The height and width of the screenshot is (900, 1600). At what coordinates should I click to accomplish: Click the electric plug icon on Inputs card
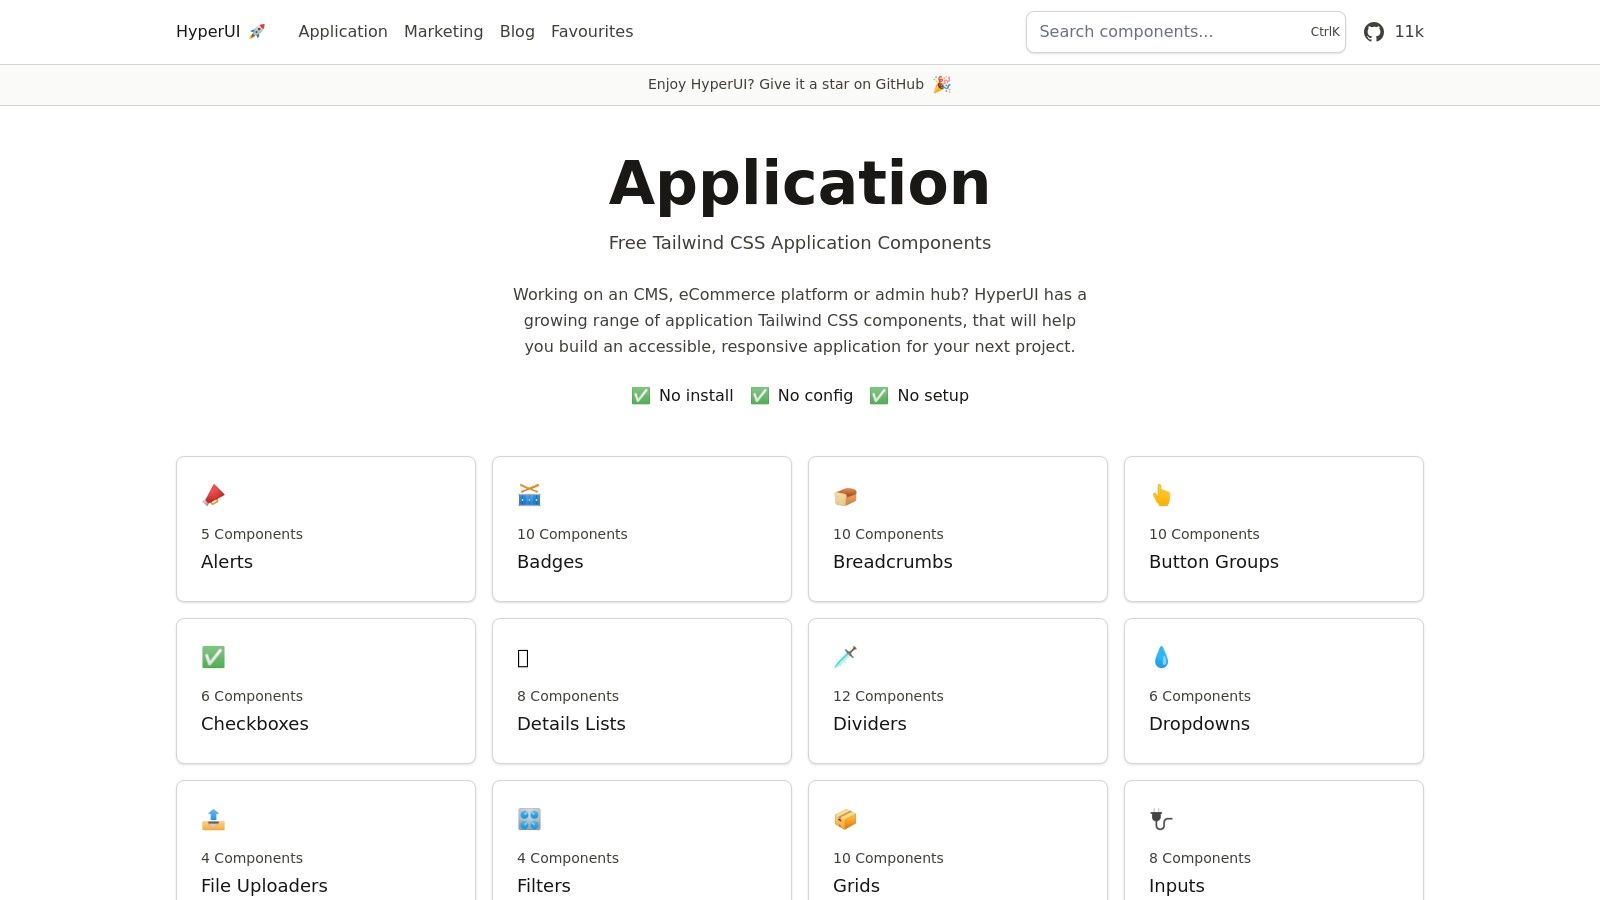coord(1161,820)
